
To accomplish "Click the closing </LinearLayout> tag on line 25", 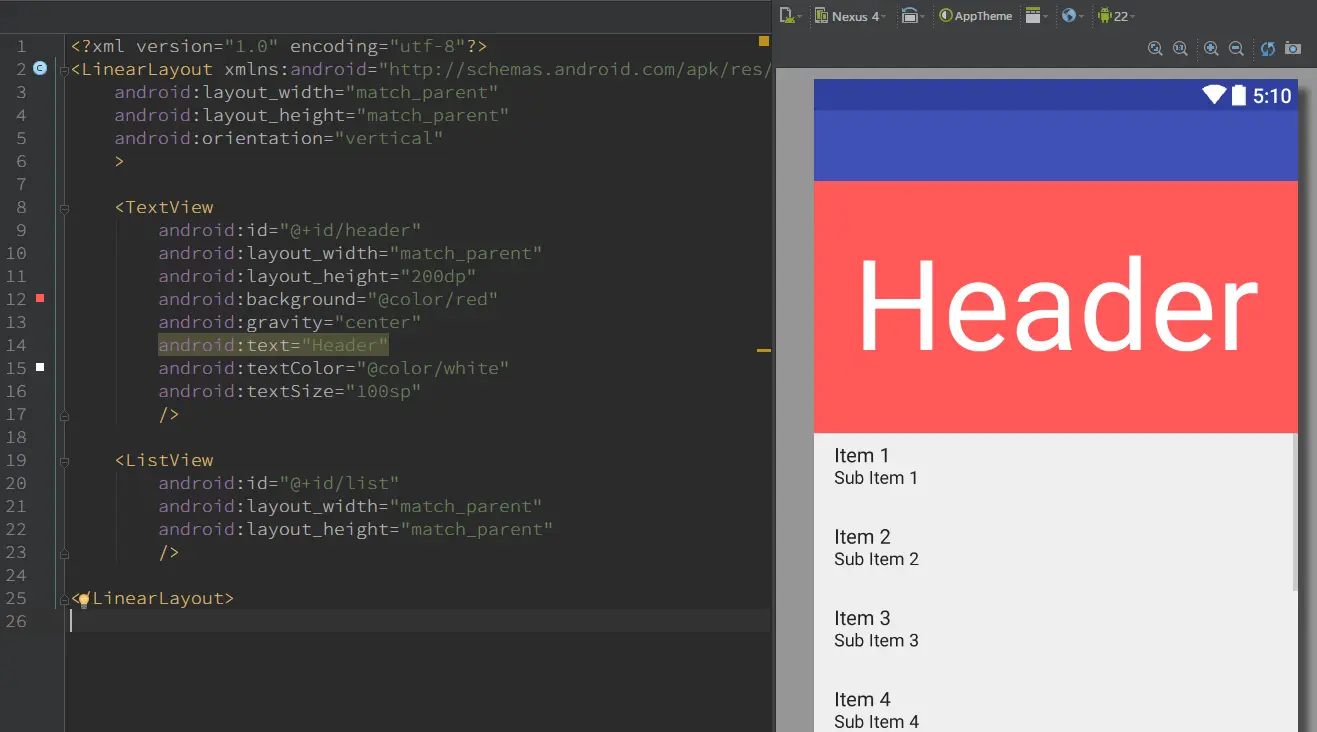I will pos(152,598).
